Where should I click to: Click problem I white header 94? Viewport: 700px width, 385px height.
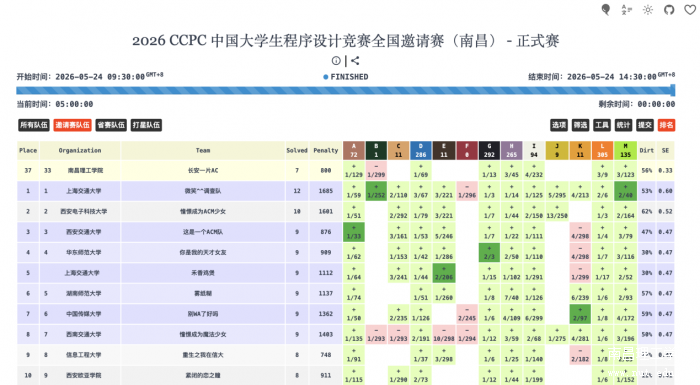click(534, 151)
